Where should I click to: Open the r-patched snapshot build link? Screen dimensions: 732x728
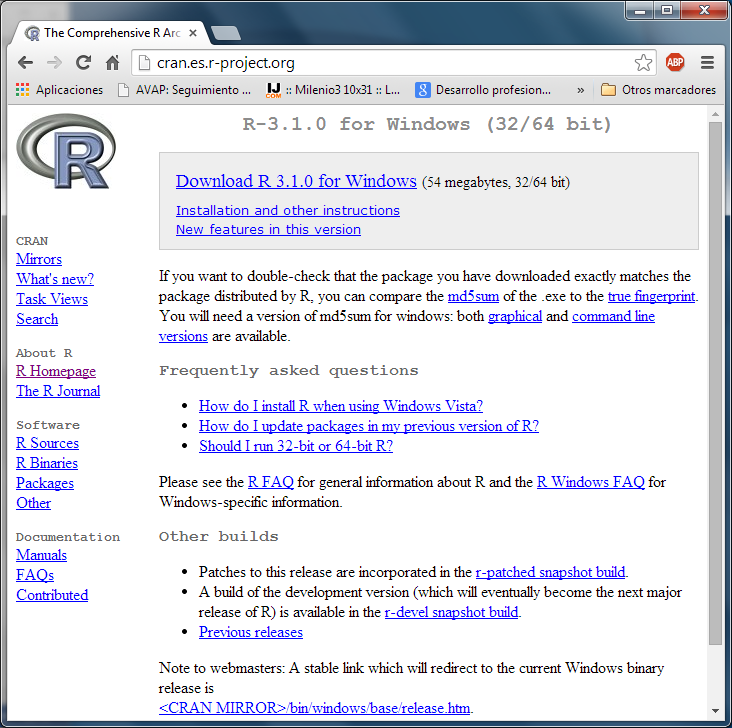[x=550, y=573]
